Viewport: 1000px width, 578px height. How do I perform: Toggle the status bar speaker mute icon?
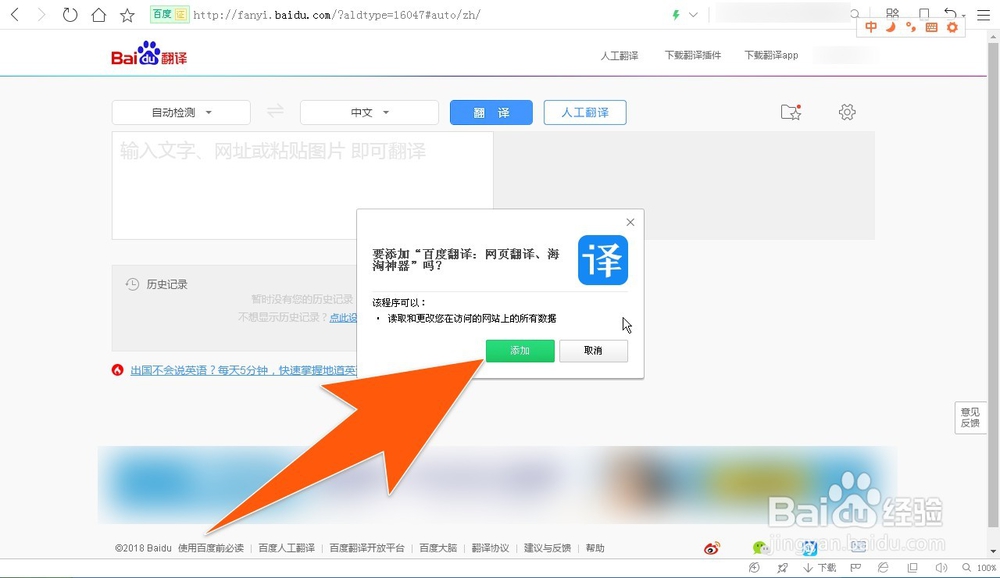coord(941,568)
